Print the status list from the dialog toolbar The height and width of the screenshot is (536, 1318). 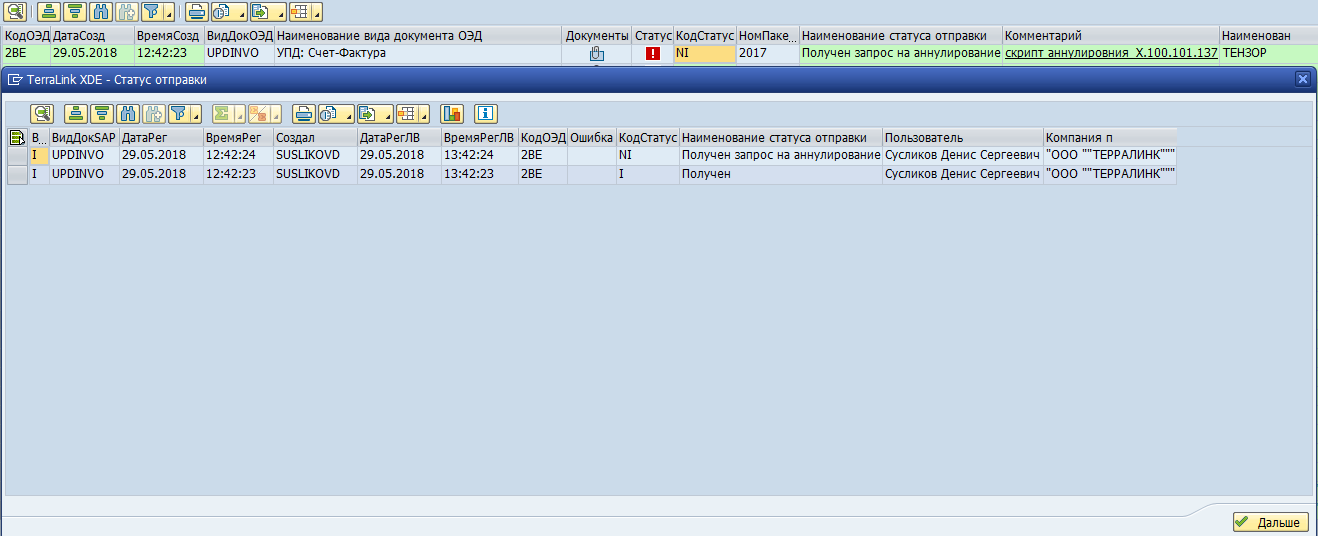[x=303, y=114]
